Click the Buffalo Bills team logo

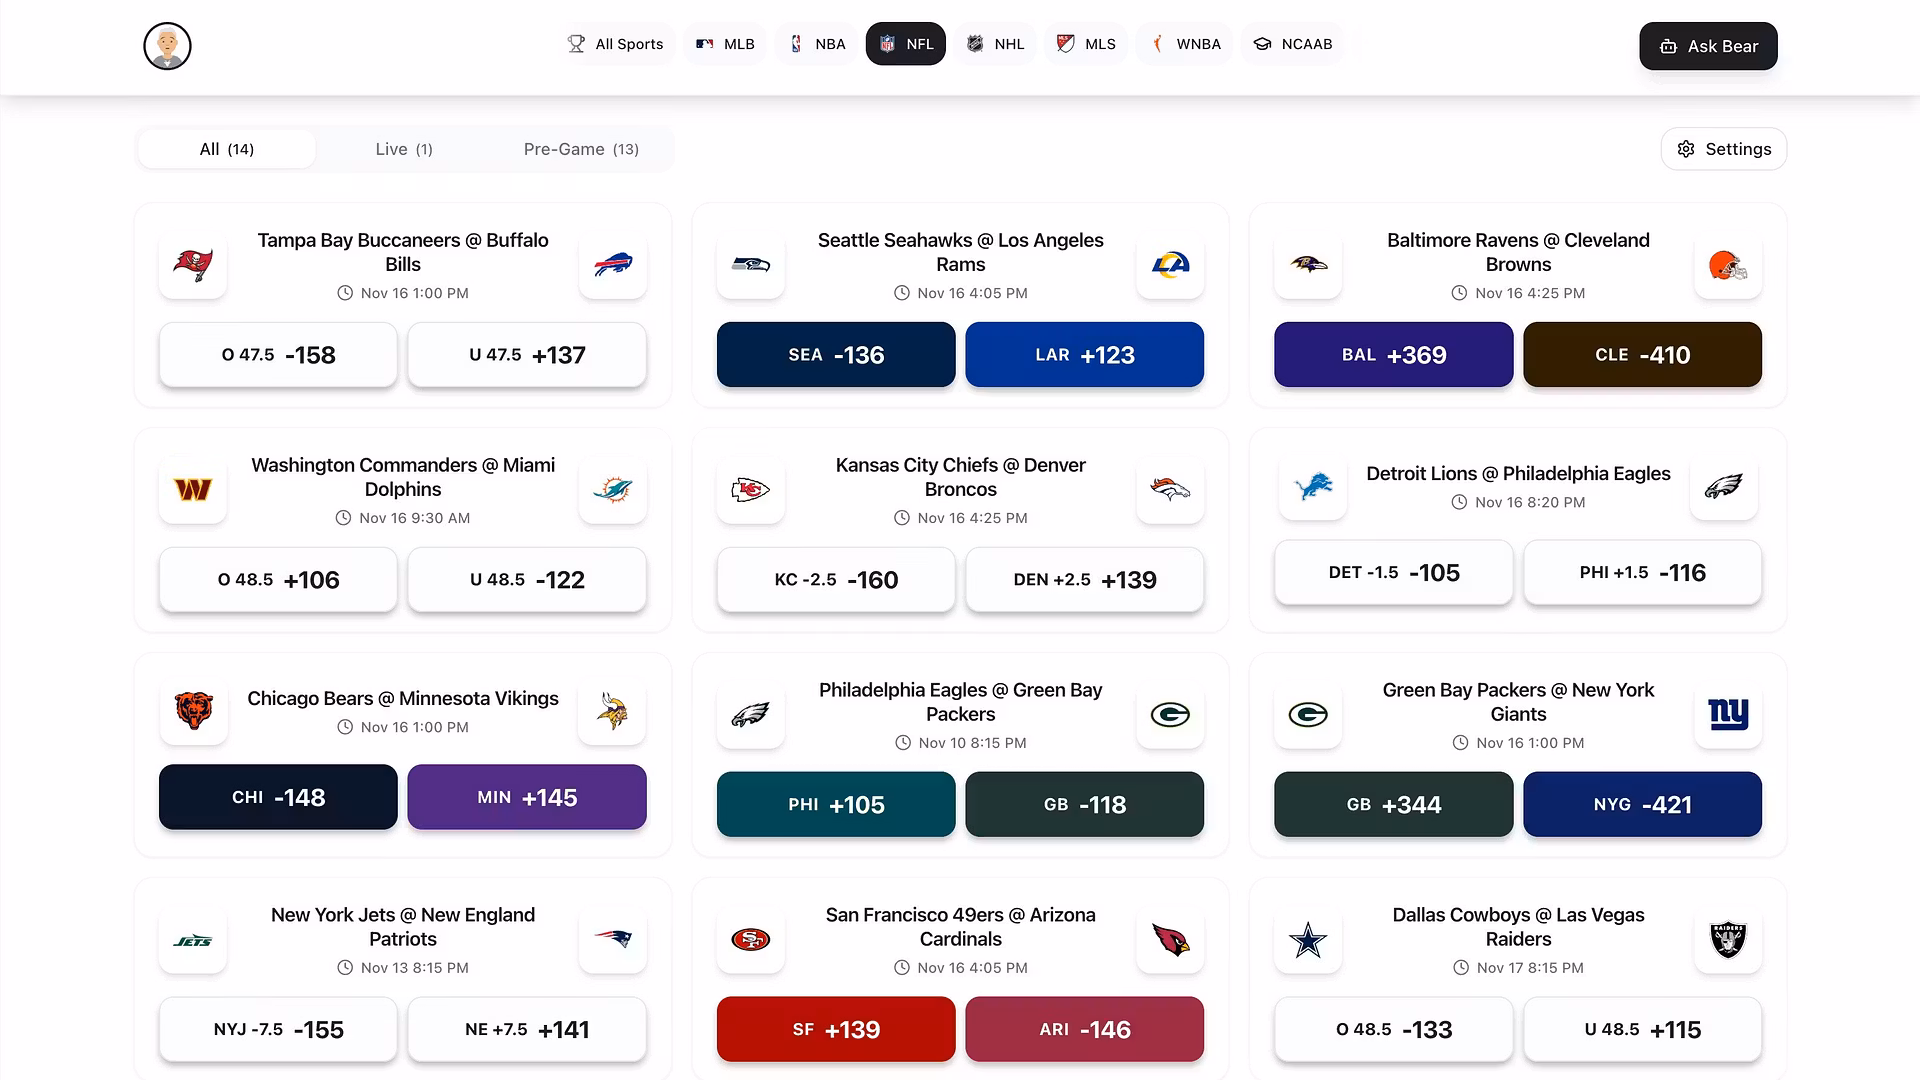[x=613, y=265]
